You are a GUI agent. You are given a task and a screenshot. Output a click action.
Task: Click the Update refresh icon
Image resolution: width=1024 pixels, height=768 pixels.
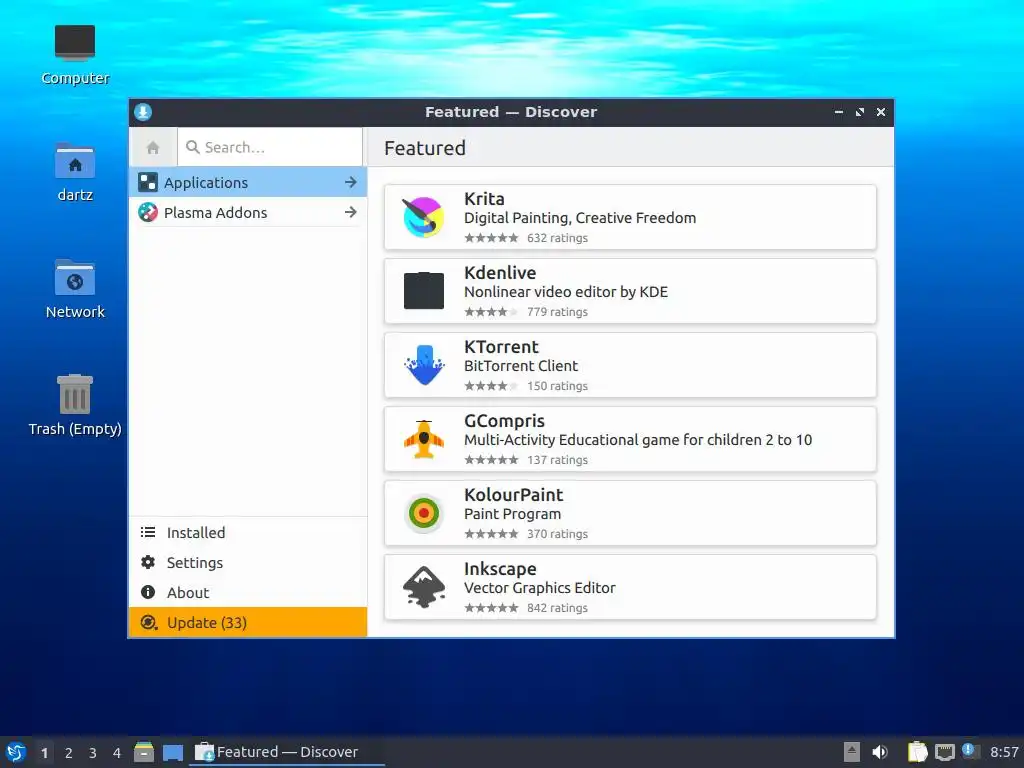(148, 622)
